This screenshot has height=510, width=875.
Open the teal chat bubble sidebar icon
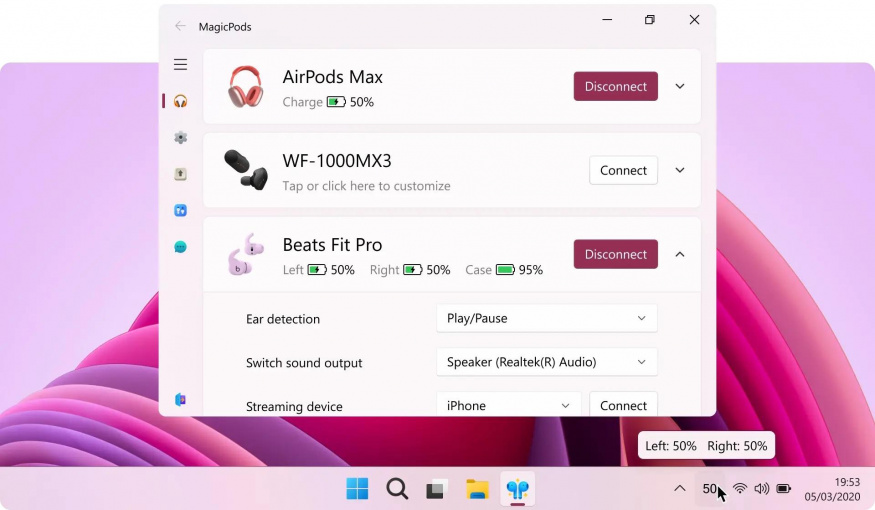tap(180, 247)
